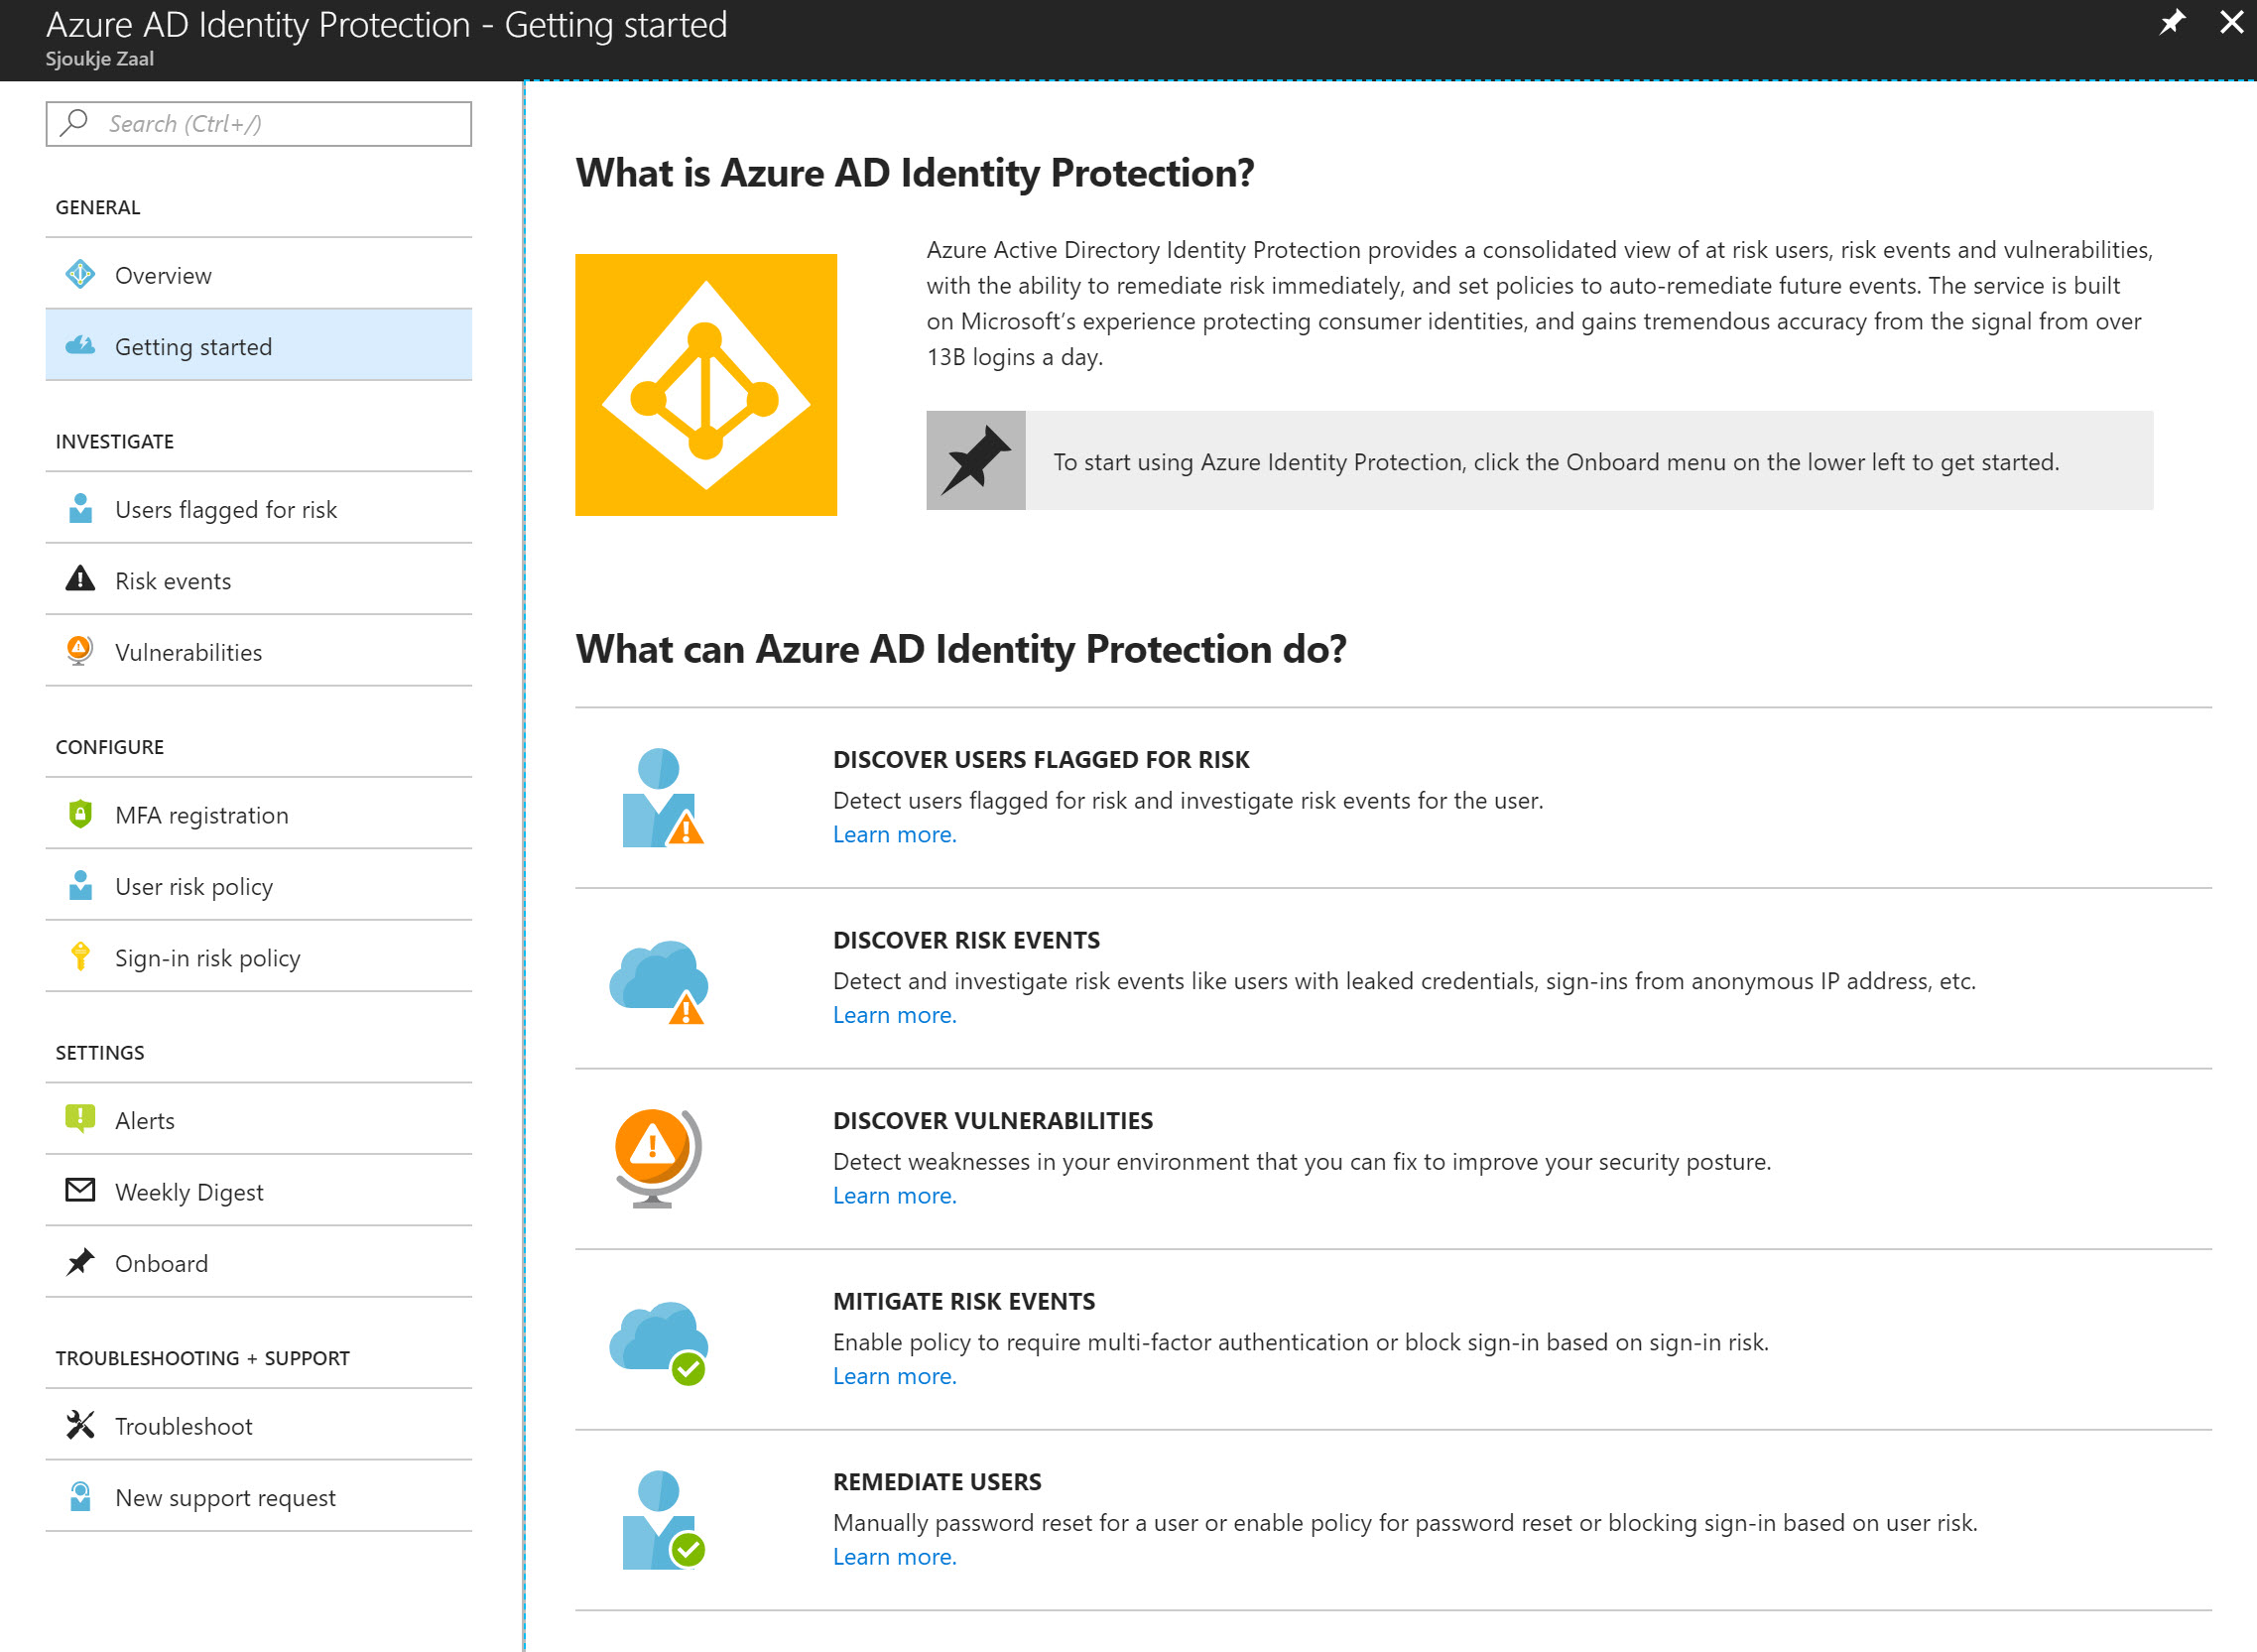Click the Alerts exclamation icon
This screenshot has height=1652, width=2257.
click(x=80, y=1118)
